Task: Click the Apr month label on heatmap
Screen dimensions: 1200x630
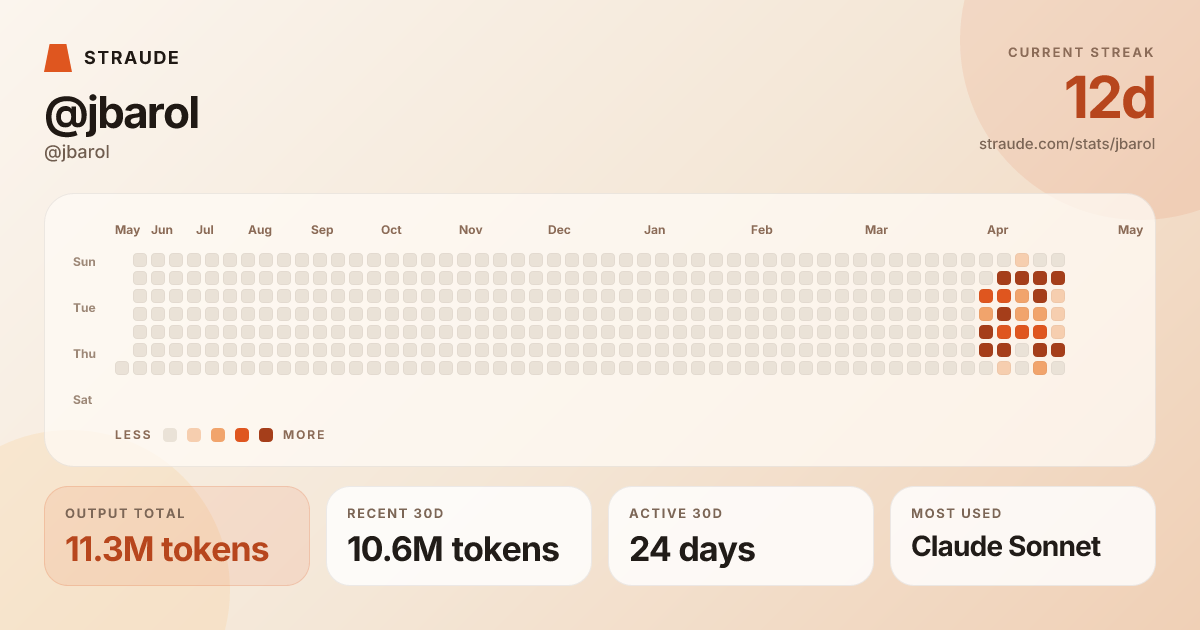Action: pos(997,230)
